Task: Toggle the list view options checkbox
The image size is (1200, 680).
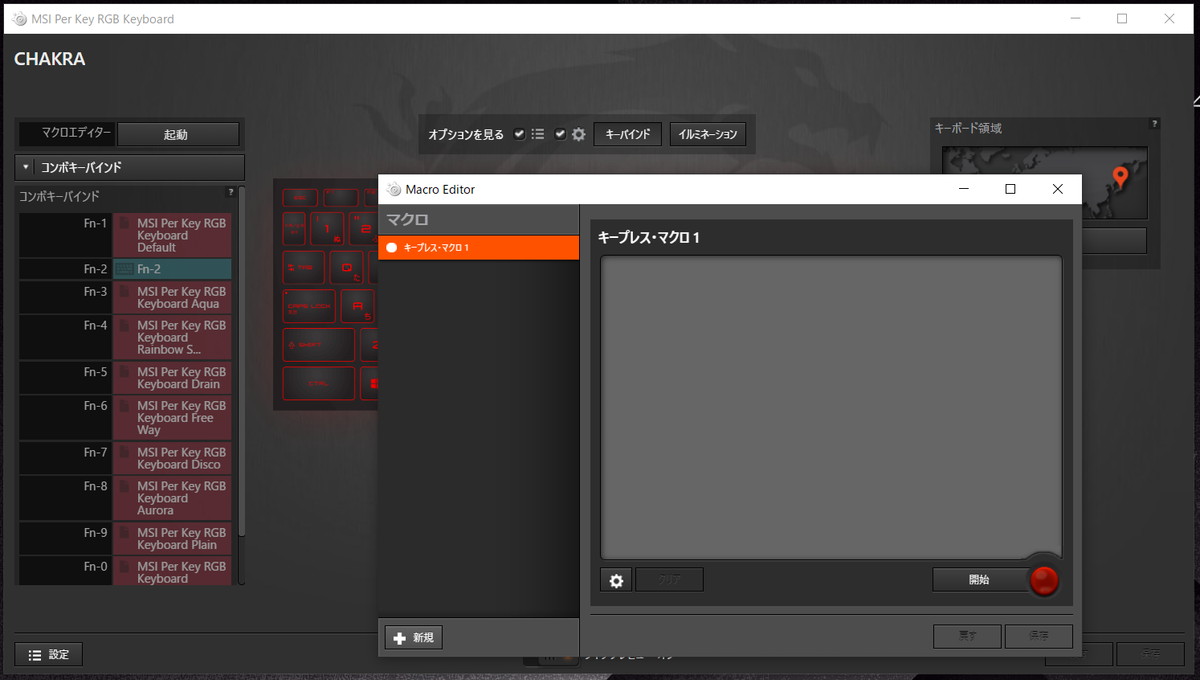Action: [519, 134]
